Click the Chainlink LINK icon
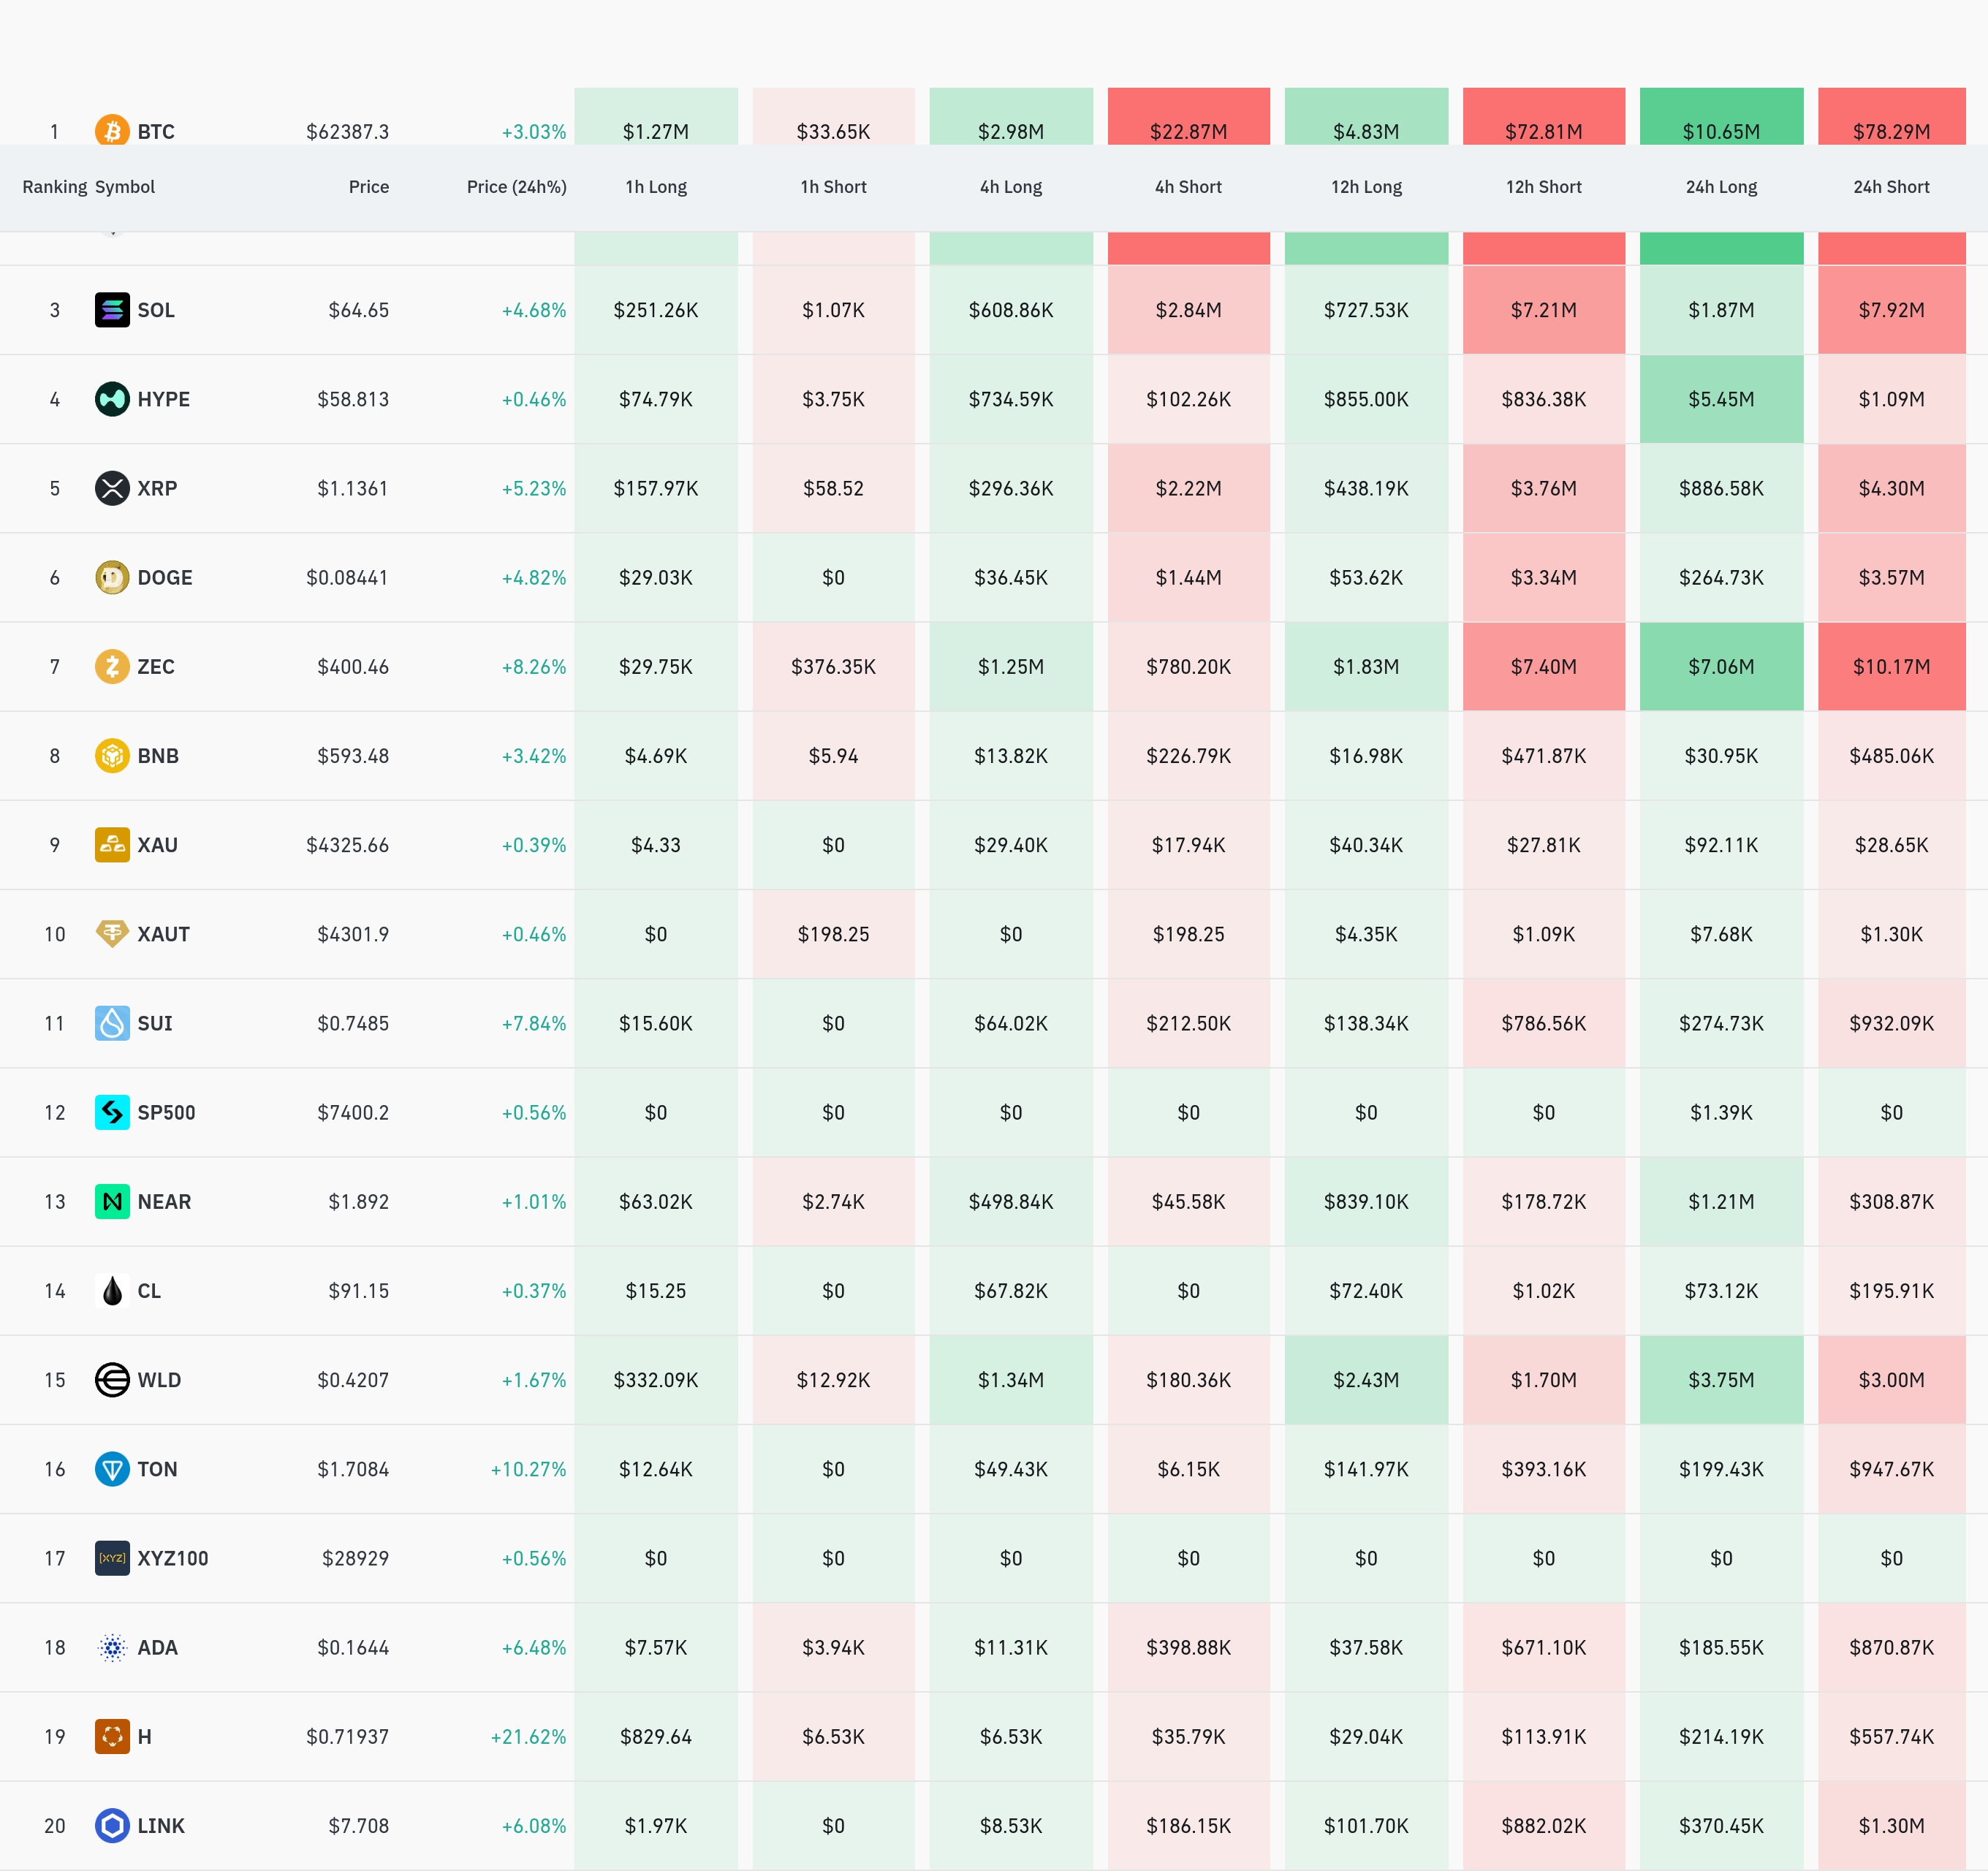 [112, 1826]
